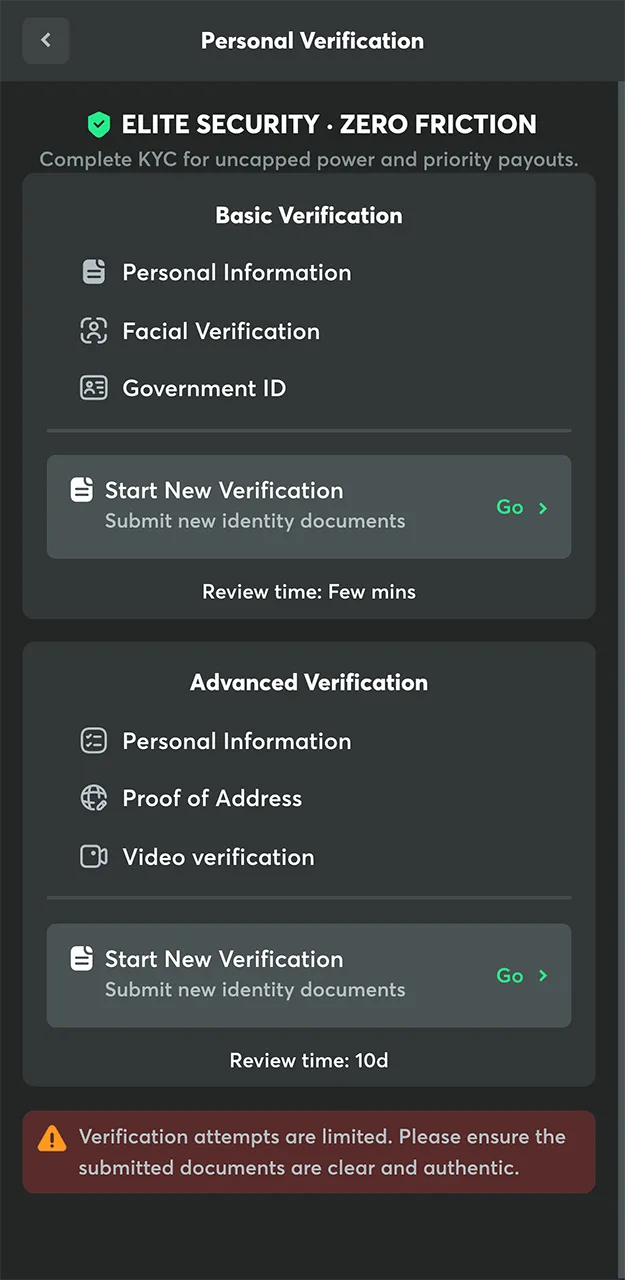
Task: Click the 'Complete KYC for uncapped power' subtitle
Action: click(x=309, y=159)
